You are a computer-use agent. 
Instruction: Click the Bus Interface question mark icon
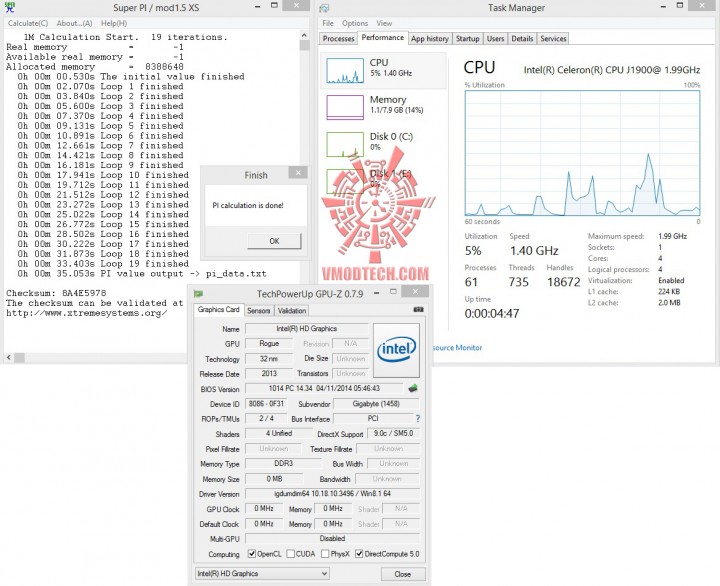click(x=417, y=418)
